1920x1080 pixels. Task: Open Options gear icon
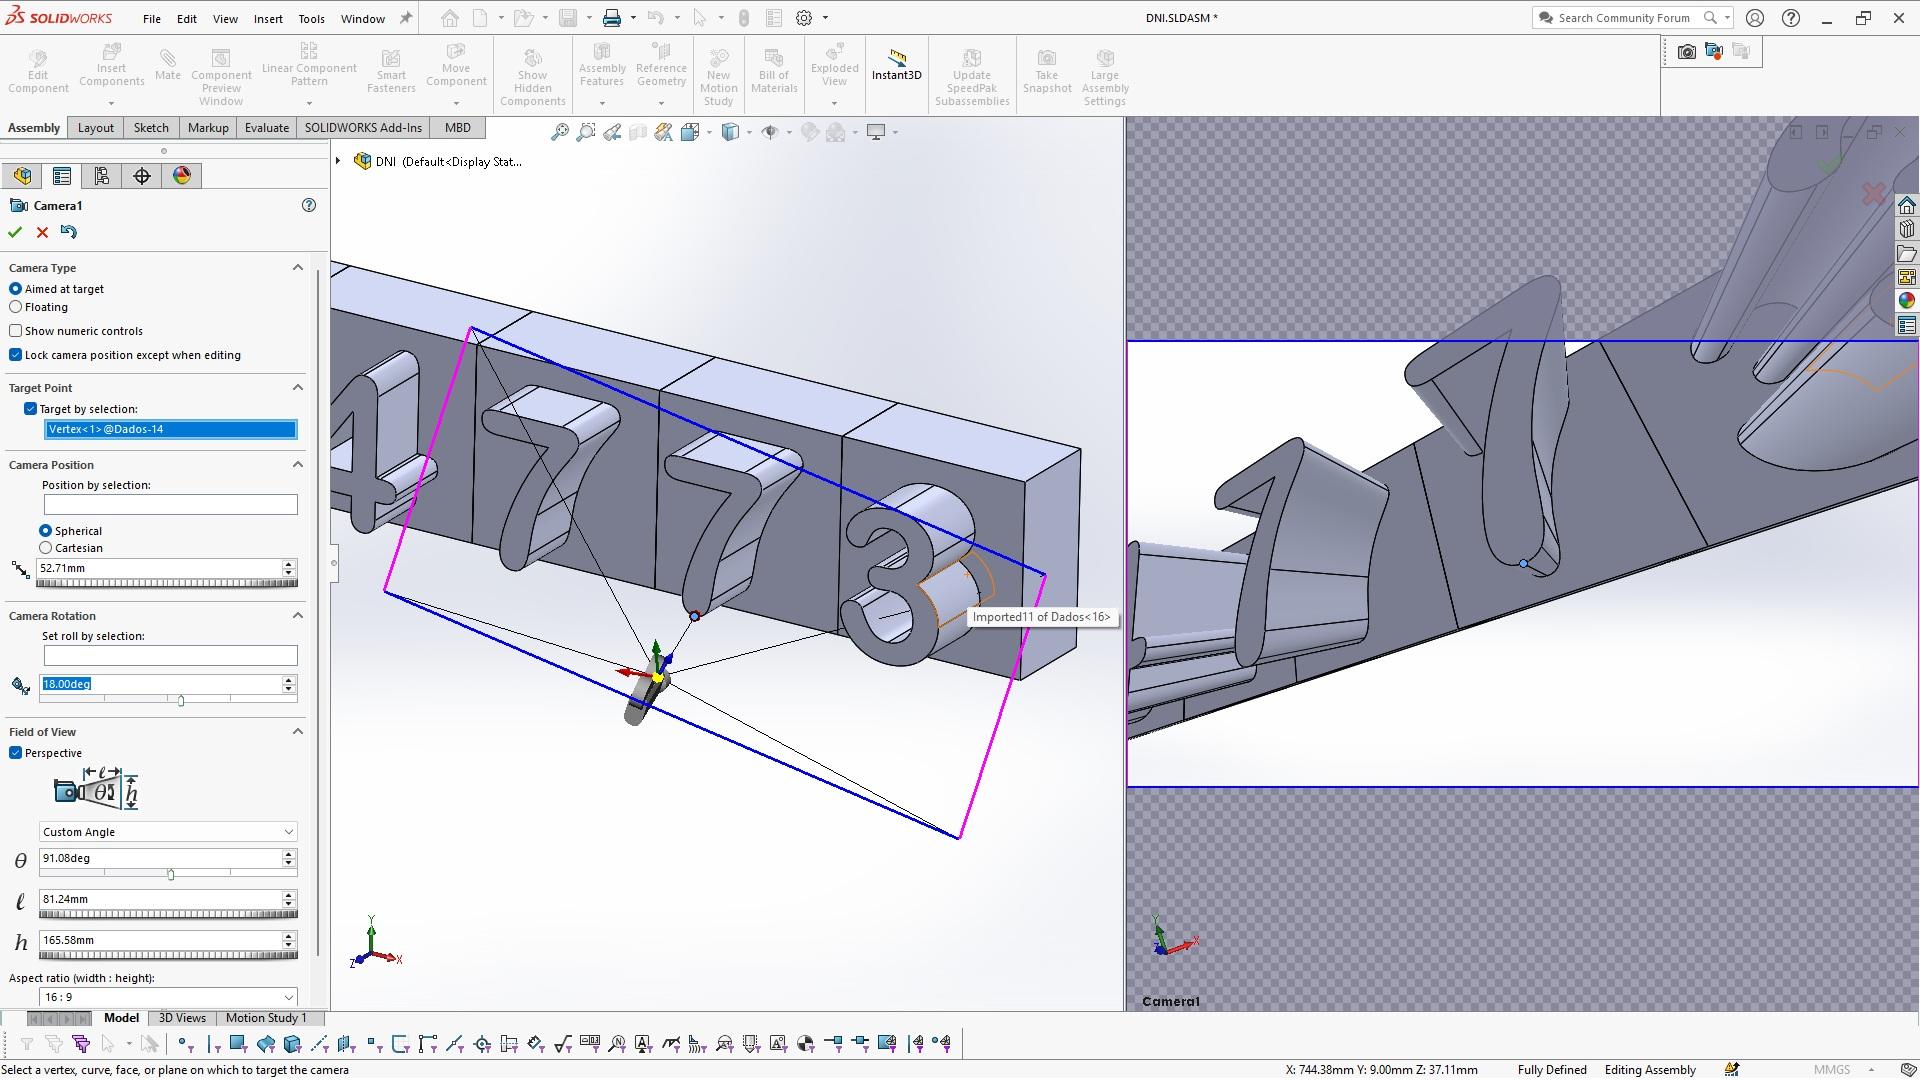[x=804, y=18]
